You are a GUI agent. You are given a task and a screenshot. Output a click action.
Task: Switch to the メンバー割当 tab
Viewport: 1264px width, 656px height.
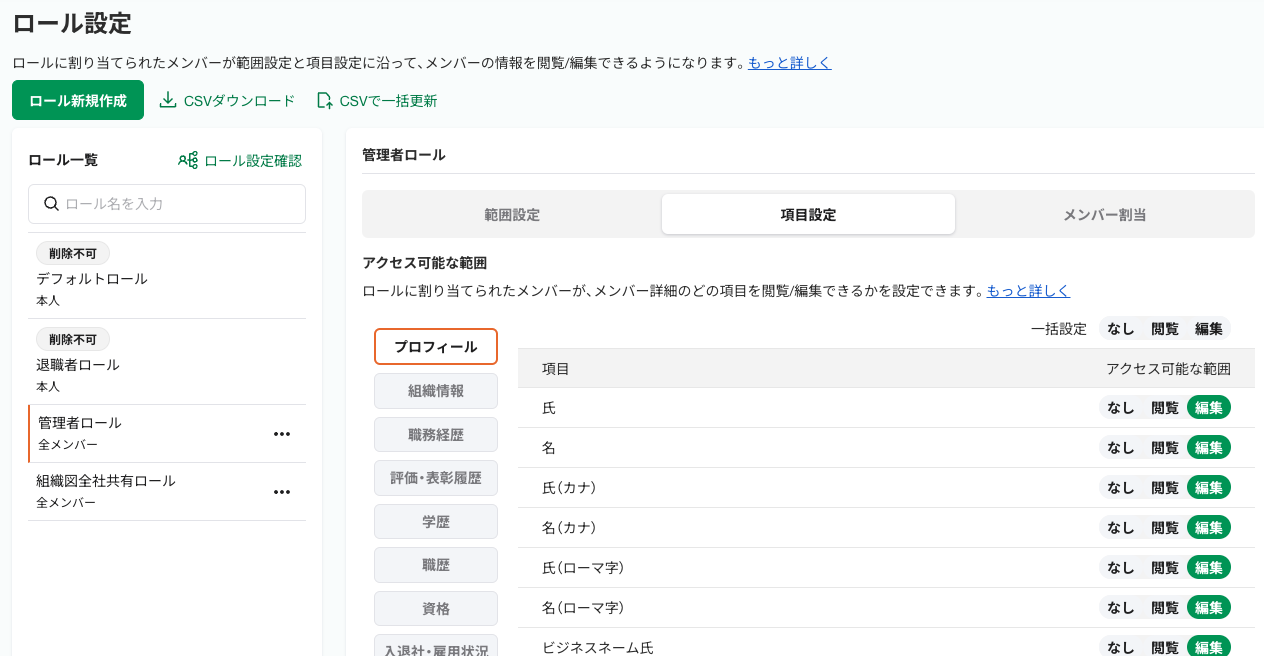(x=1104, y=214)
